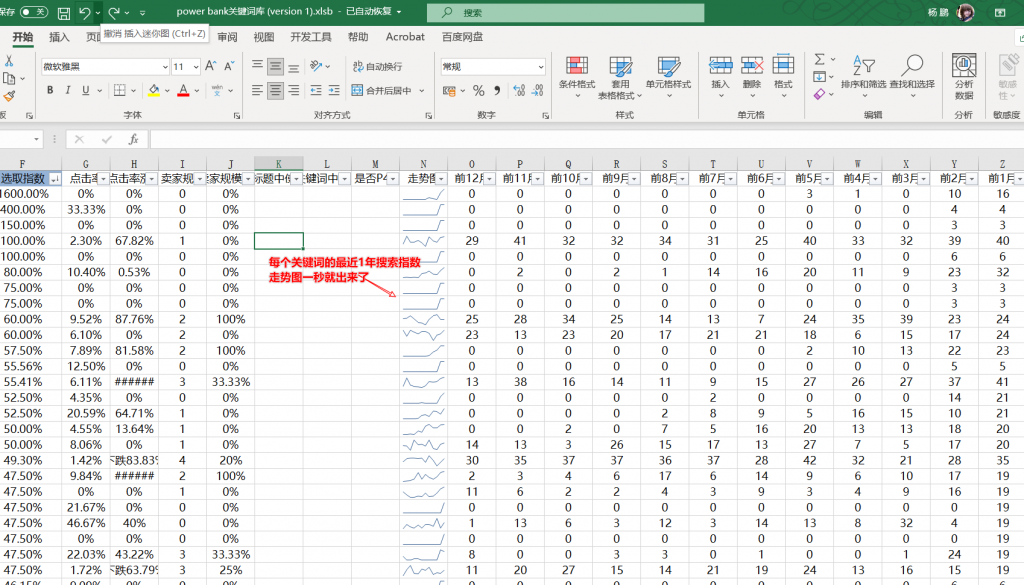This screenshot has height=585, width=1024.
Task: Apply percent style with the % icon
Action: 479,91
